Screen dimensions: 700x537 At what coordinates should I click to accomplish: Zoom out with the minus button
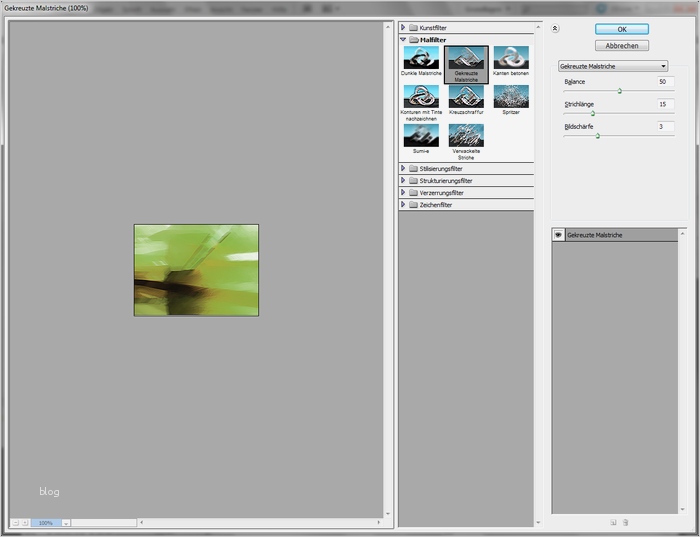pos(16,523)
